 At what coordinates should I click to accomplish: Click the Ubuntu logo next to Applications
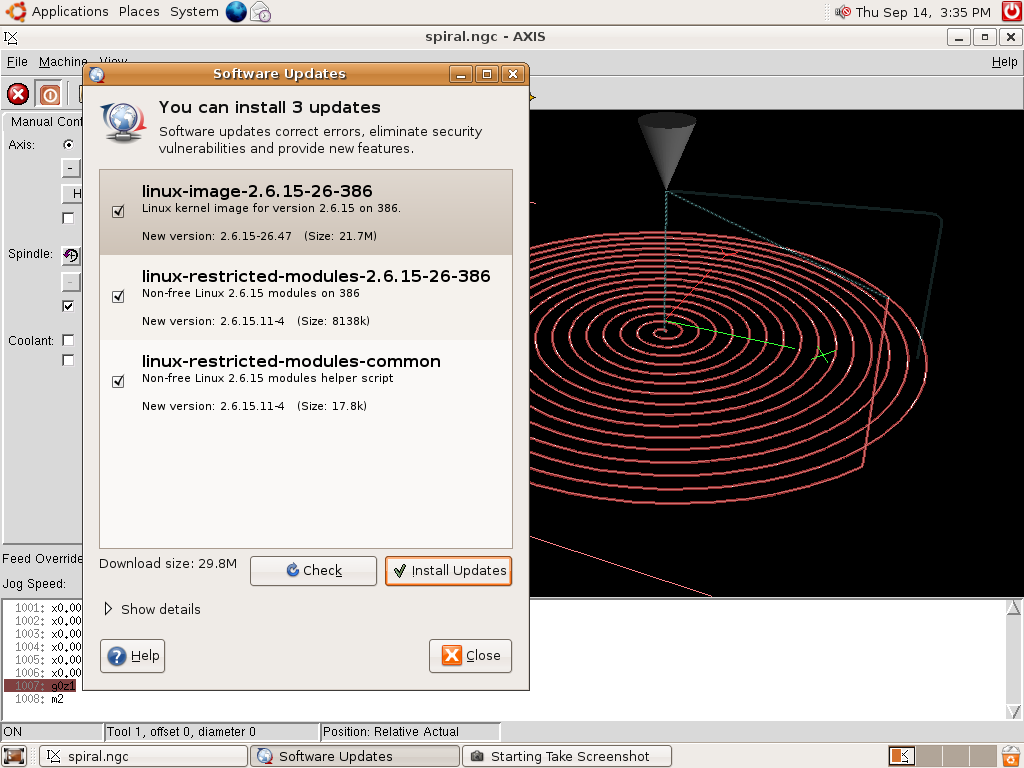point(16,12)
